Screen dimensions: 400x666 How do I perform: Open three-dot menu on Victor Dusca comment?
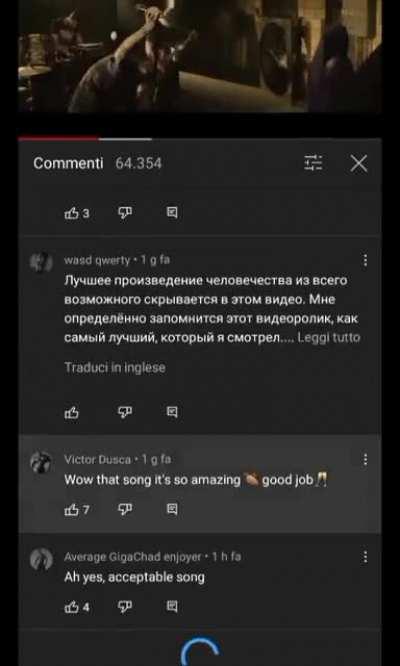tap(365, 460)
